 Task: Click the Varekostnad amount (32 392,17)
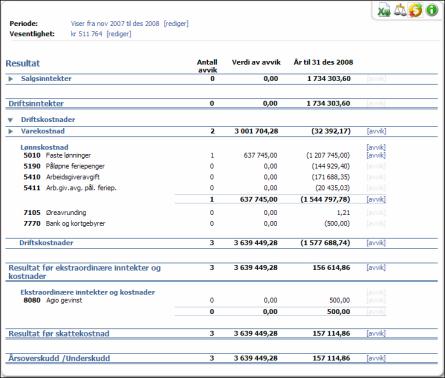tap(331, 131)
